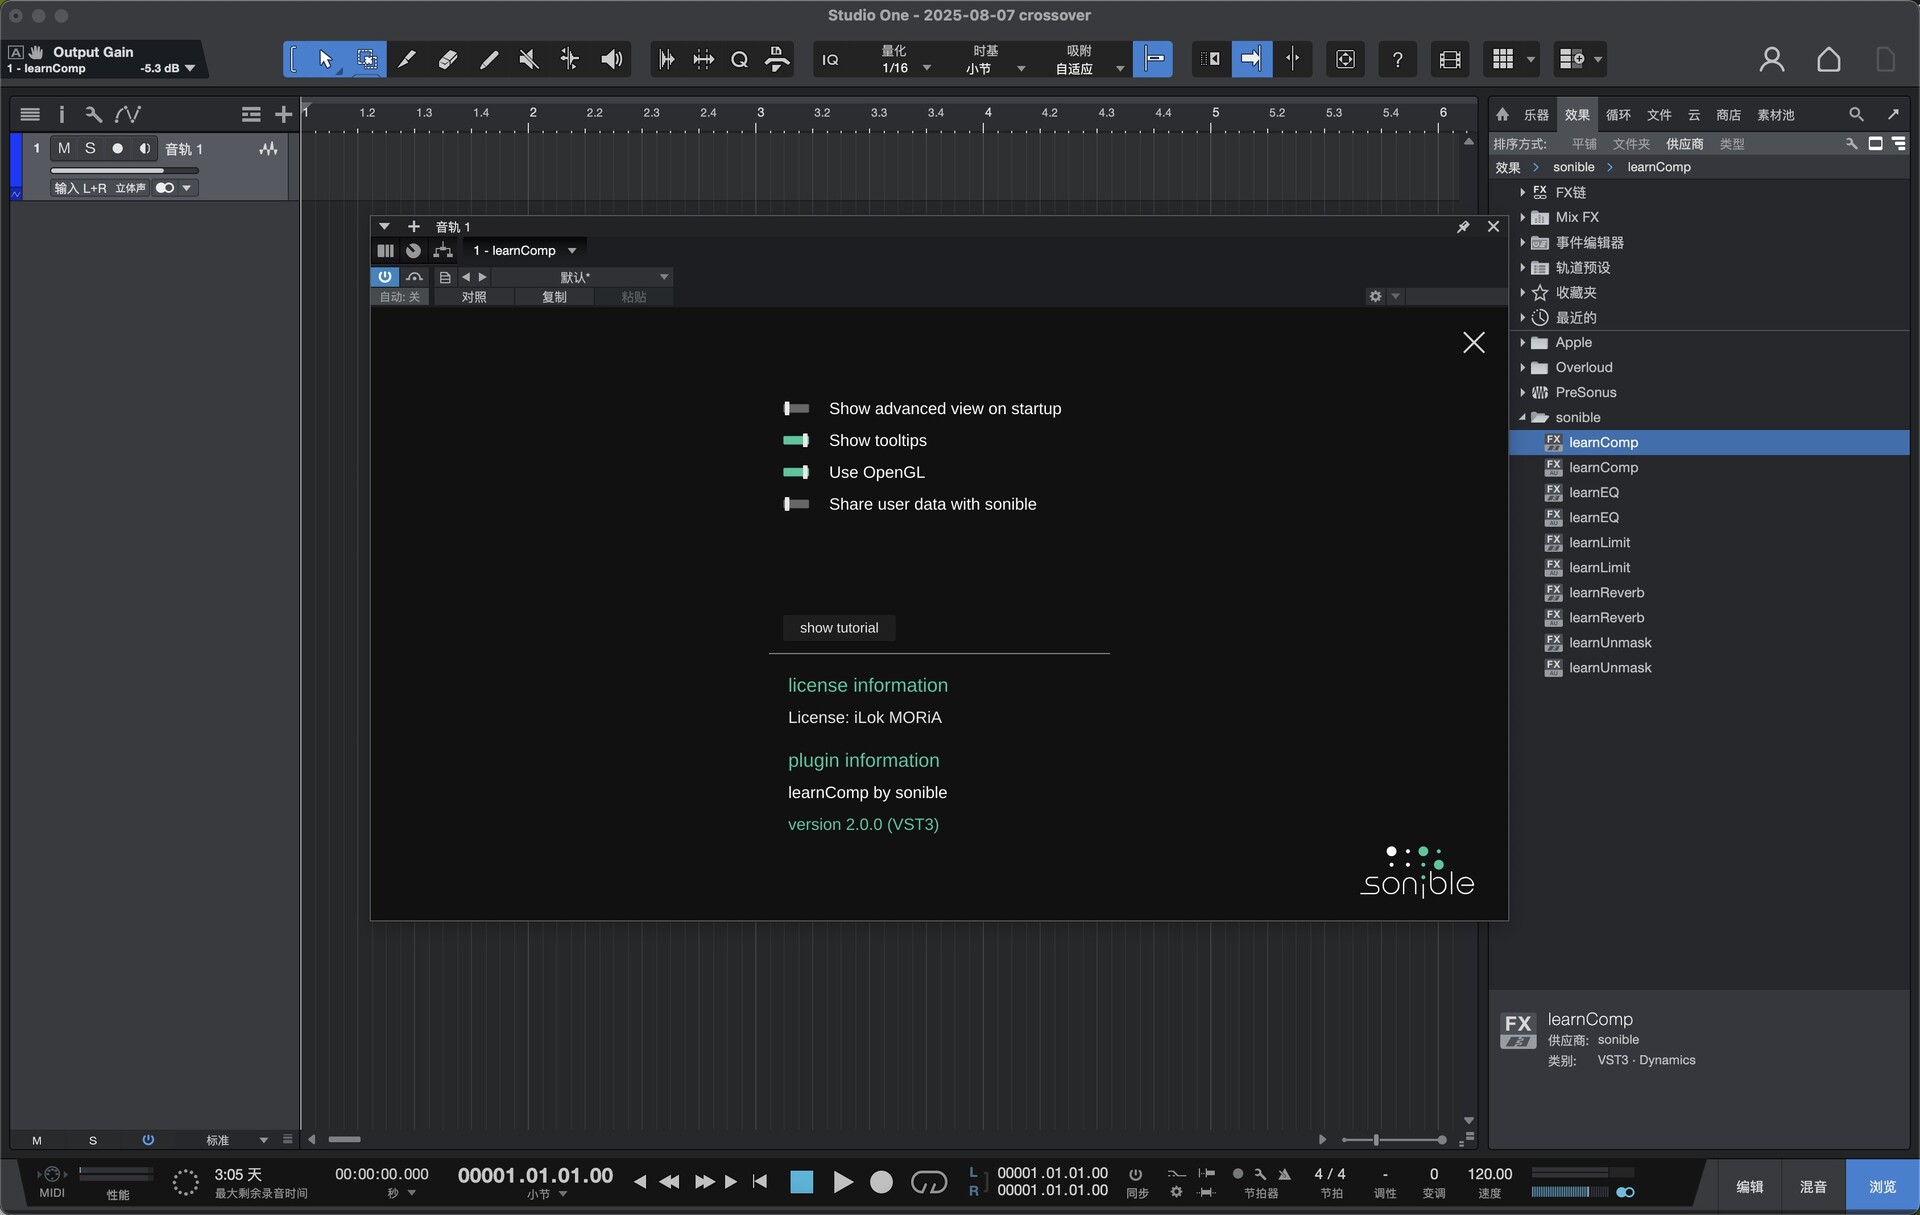Close the learnComp settings overlay
Screen dimensions: 1920x1215
coord(1473,343)
